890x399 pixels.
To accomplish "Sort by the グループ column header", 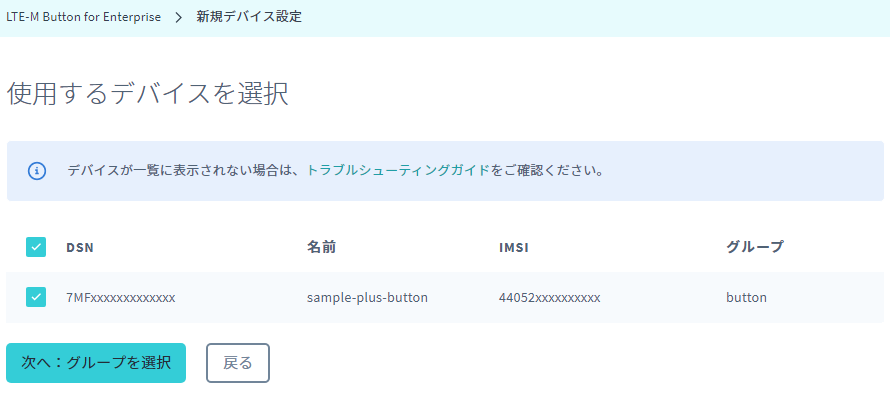I will click(x=755, y=247).
